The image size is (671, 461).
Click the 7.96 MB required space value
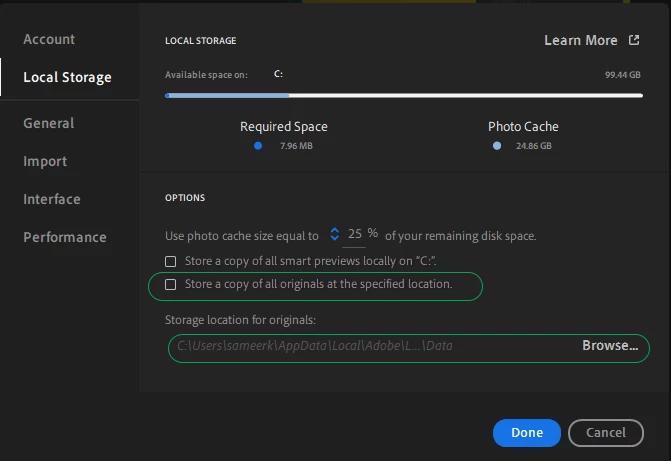[x=296, y=146]
